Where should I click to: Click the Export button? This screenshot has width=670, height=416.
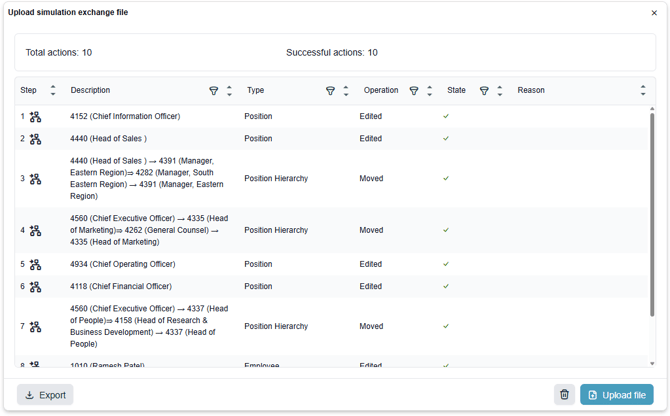[45, 395]
